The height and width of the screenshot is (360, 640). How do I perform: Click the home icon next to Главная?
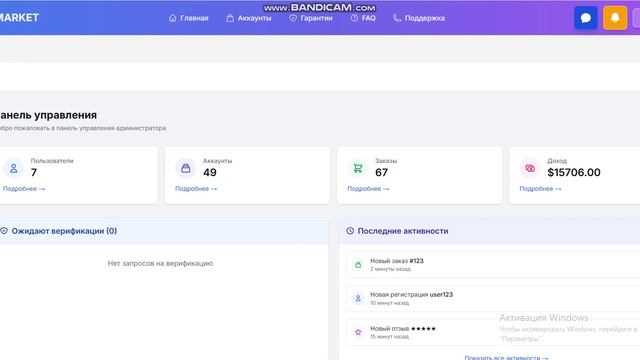(x=173, y=18)
